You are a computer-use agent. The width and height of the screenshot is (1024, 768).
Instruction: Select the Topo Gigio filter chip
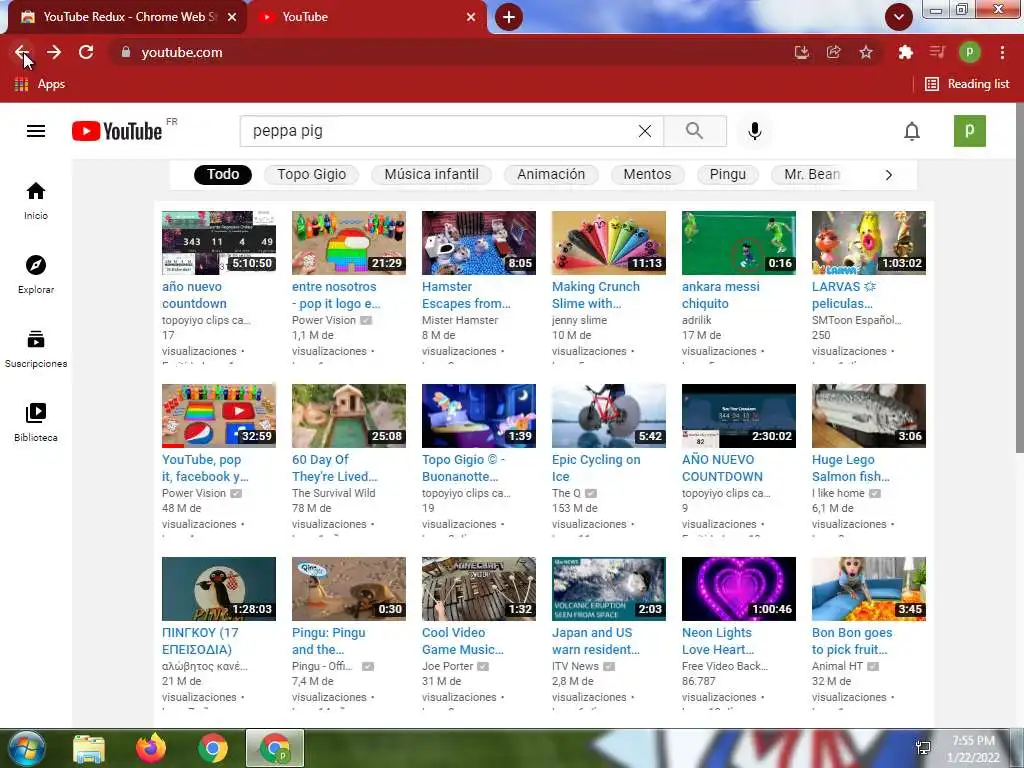tap(312, 174)
